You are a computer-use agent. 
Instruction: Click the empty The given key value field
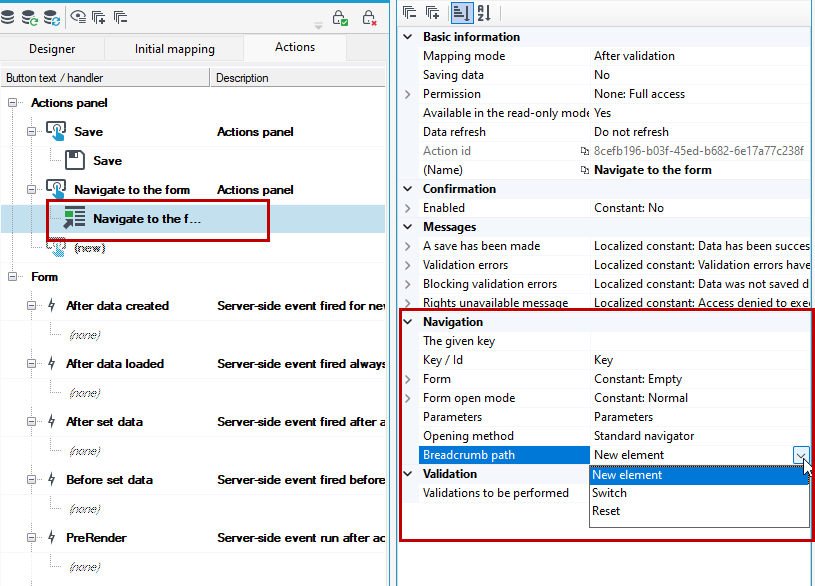[700, 341]
